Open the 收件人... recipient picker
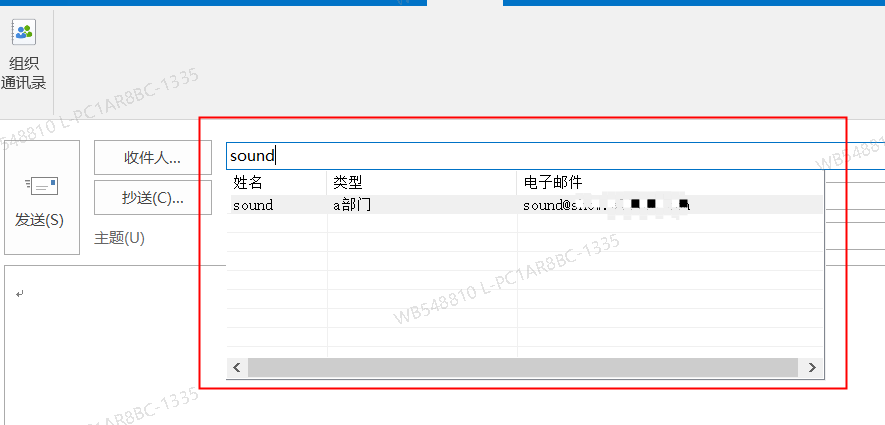The height and width of the screenshot is (425, 885). coord(152,158)
